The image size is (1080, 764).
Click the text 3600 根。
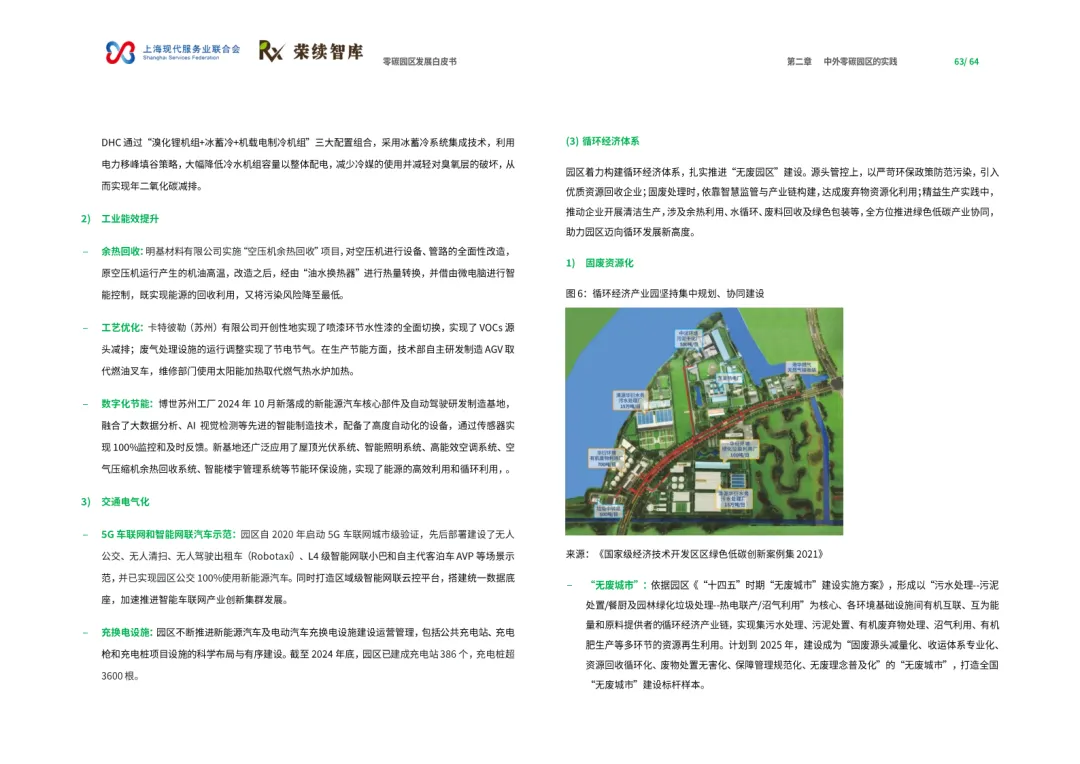tap(121, 676)
